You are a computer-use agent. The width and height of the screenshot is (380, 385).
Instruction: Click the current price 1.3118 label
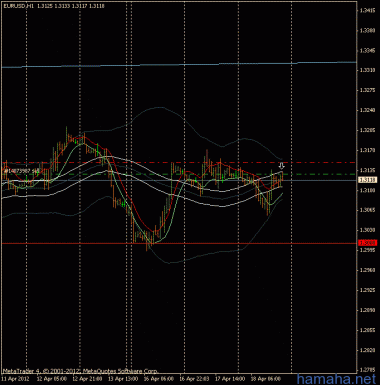tap(367, 180)
